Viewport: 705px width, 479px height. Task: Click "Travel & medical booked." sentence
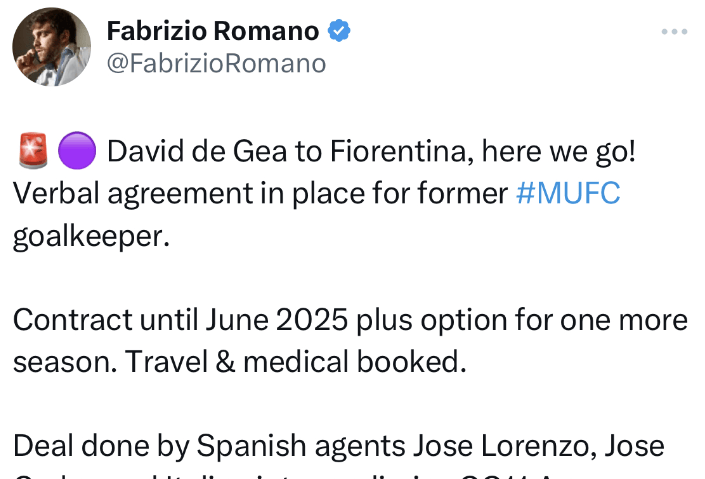point(295,362)
